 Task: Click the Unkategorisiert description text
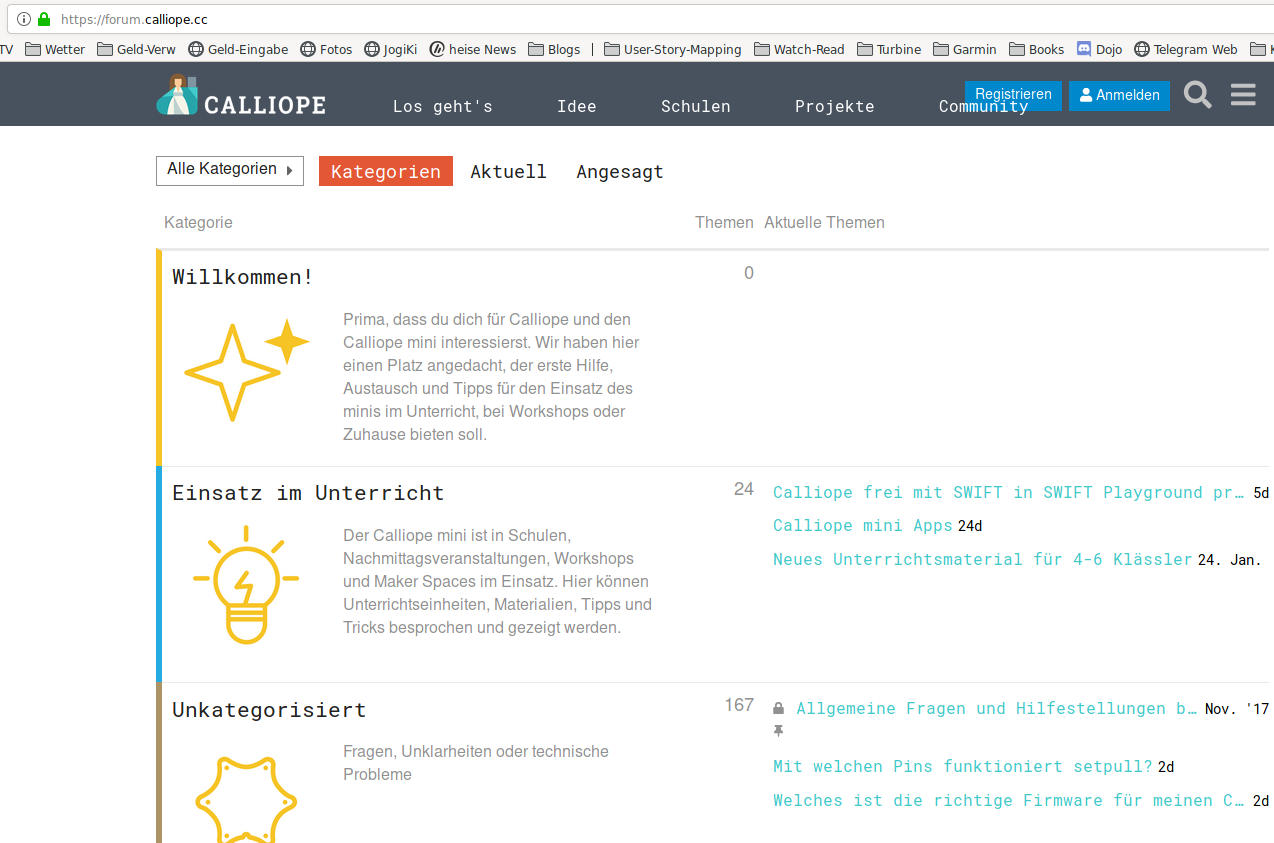476,763
